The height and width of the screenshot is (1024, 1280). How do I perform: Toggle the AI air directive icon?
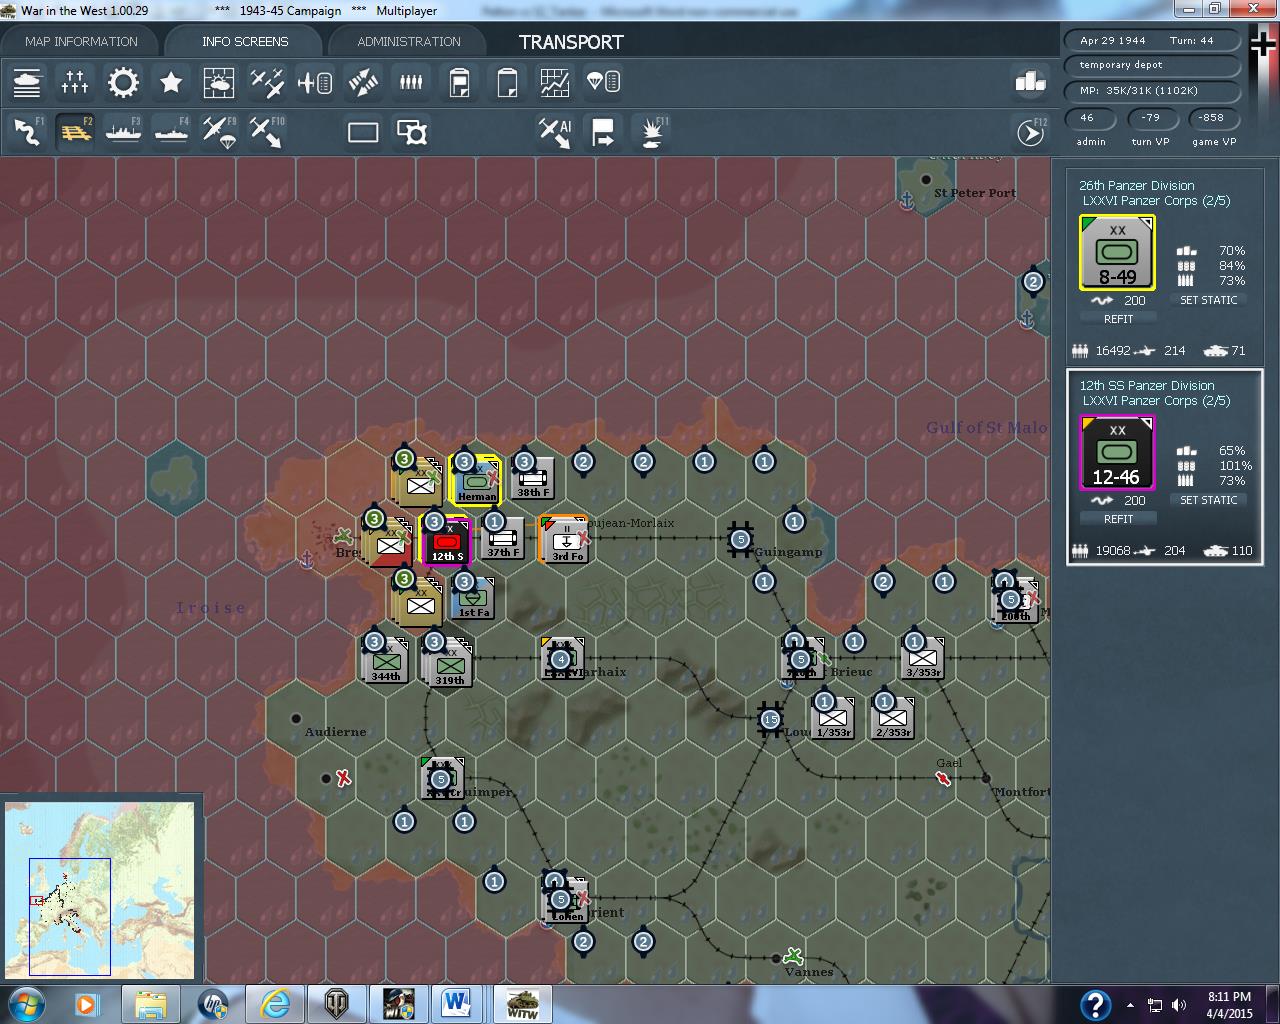pos(555,132)
